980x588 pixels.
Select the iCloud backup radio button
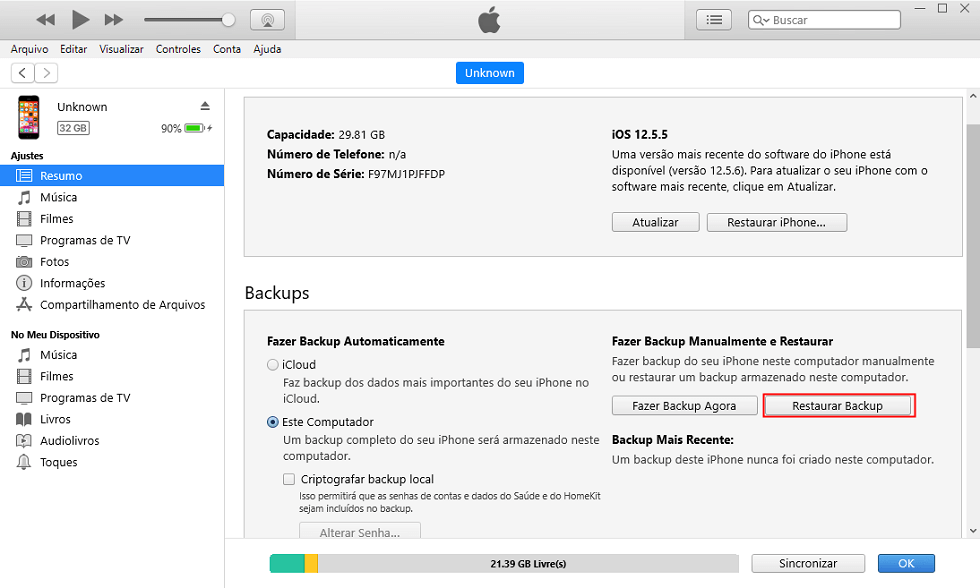272,365
